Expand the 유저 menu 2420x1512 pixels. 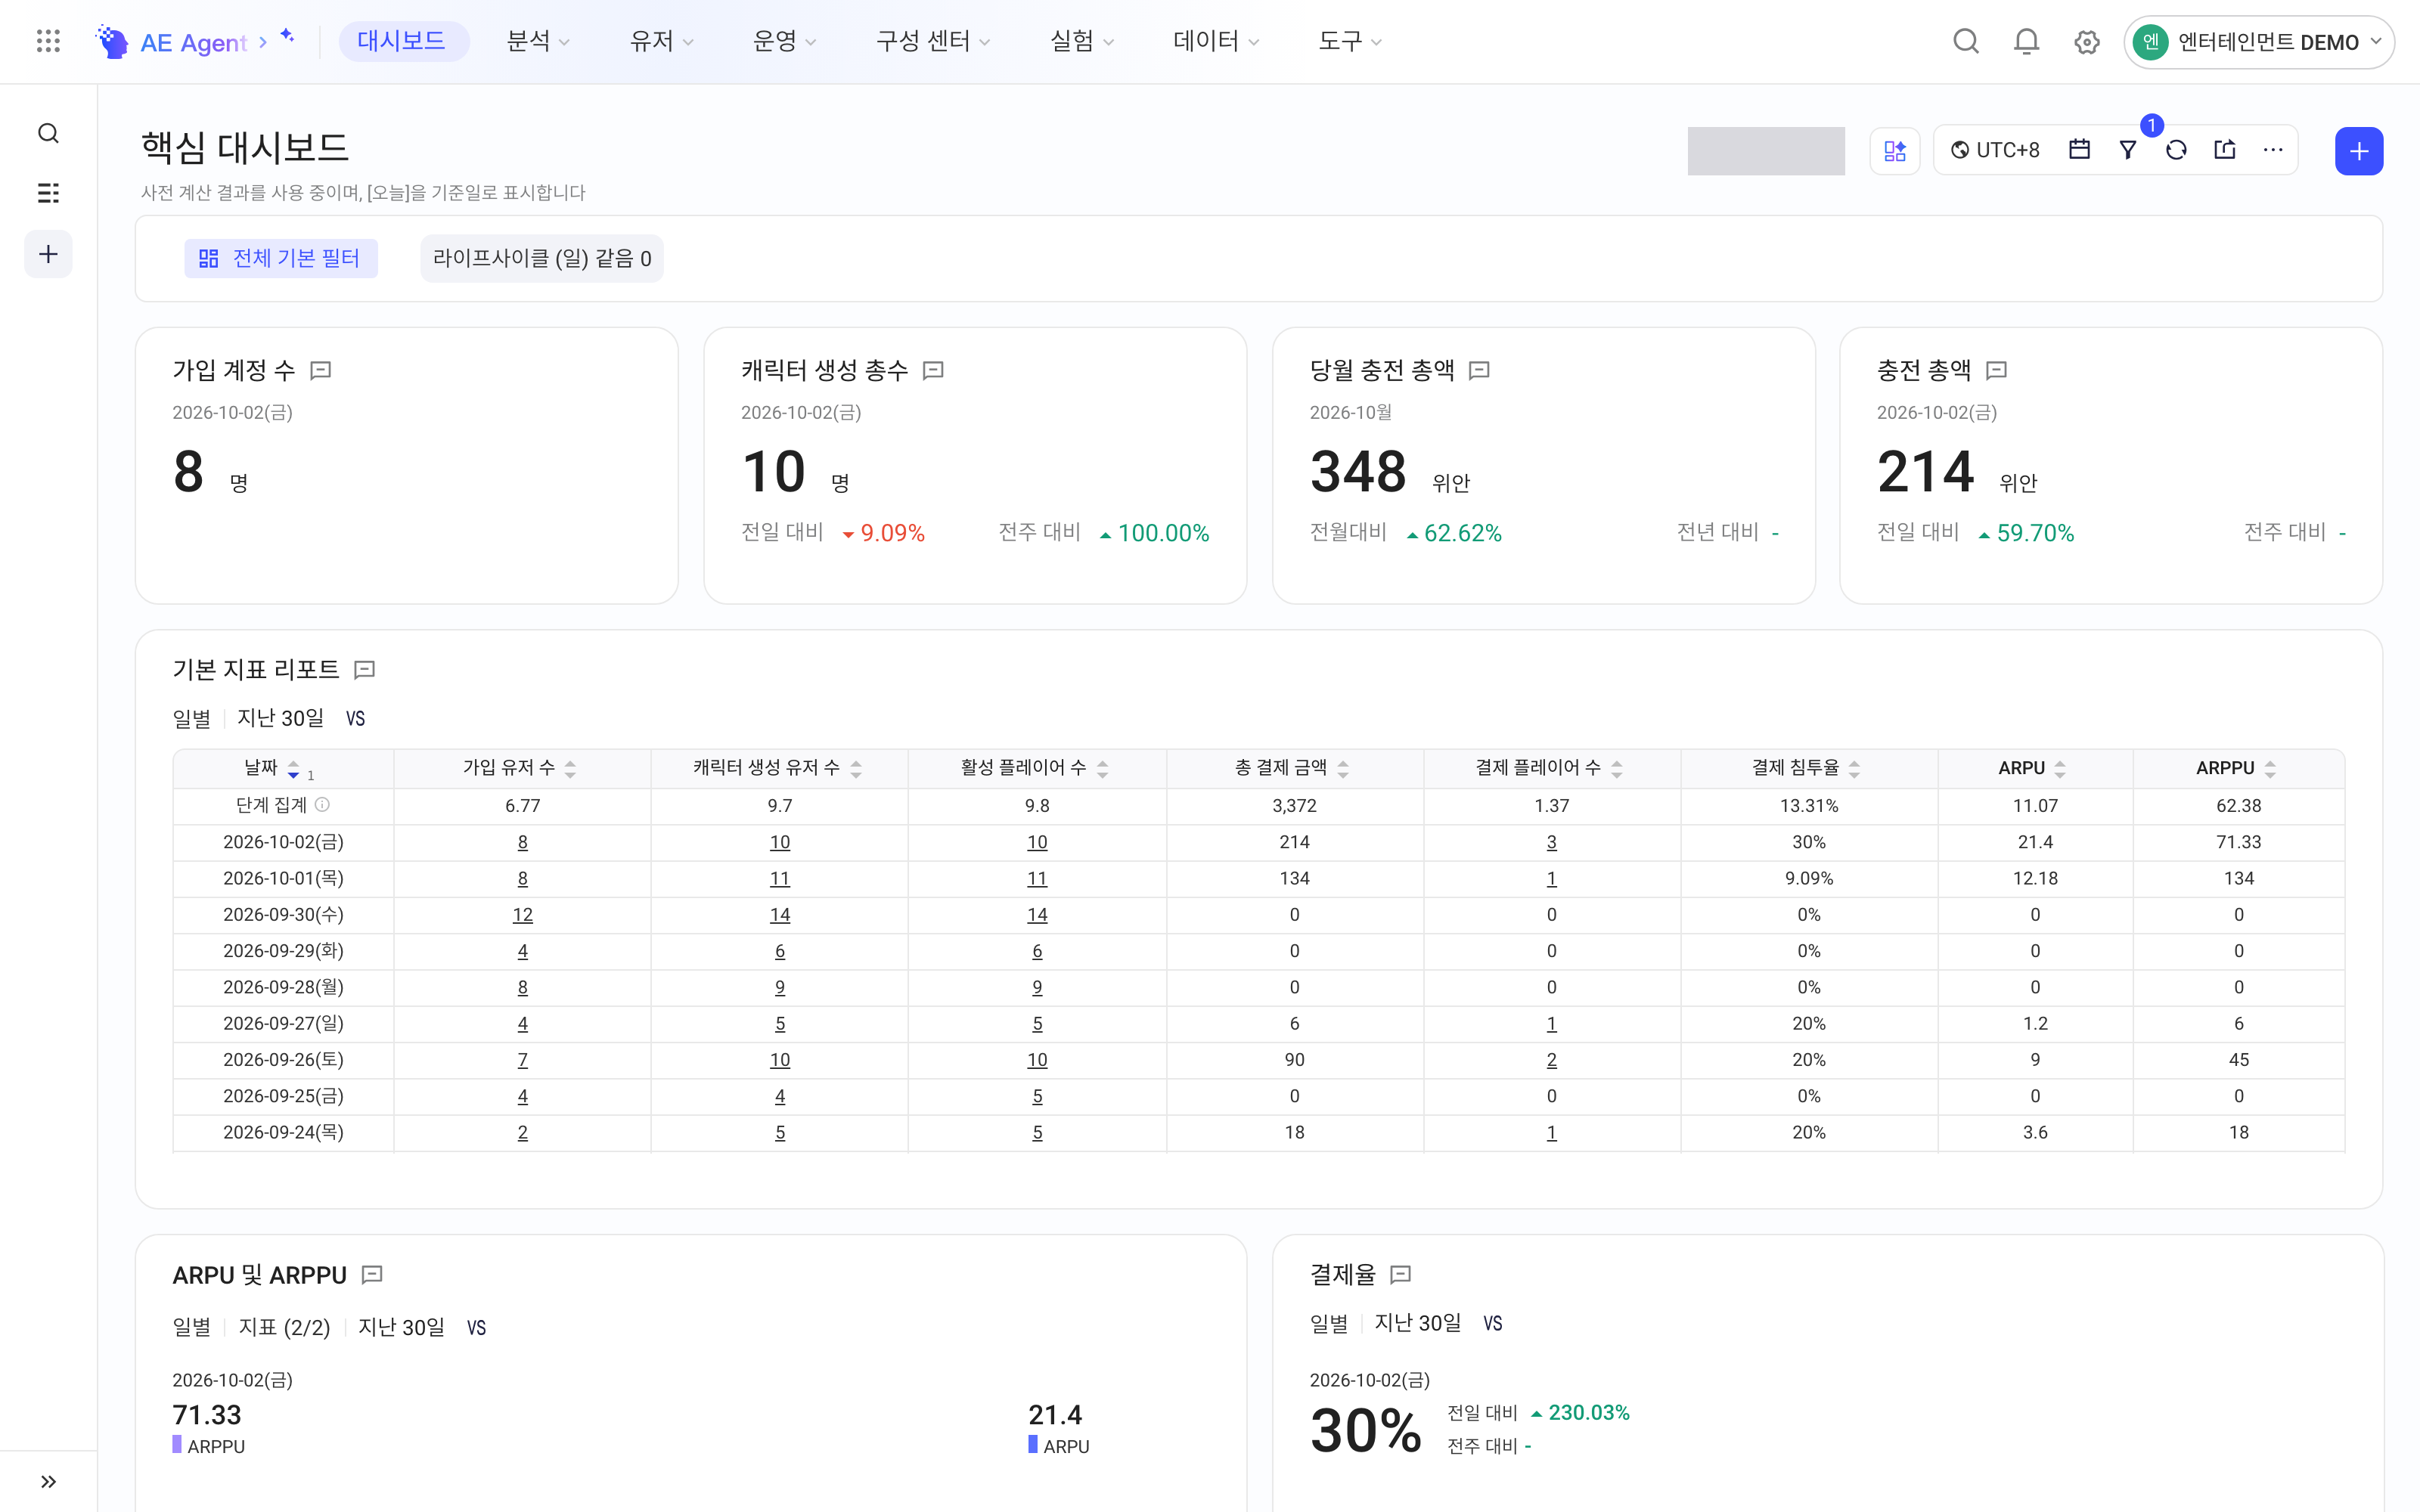(x=661, y=41)
